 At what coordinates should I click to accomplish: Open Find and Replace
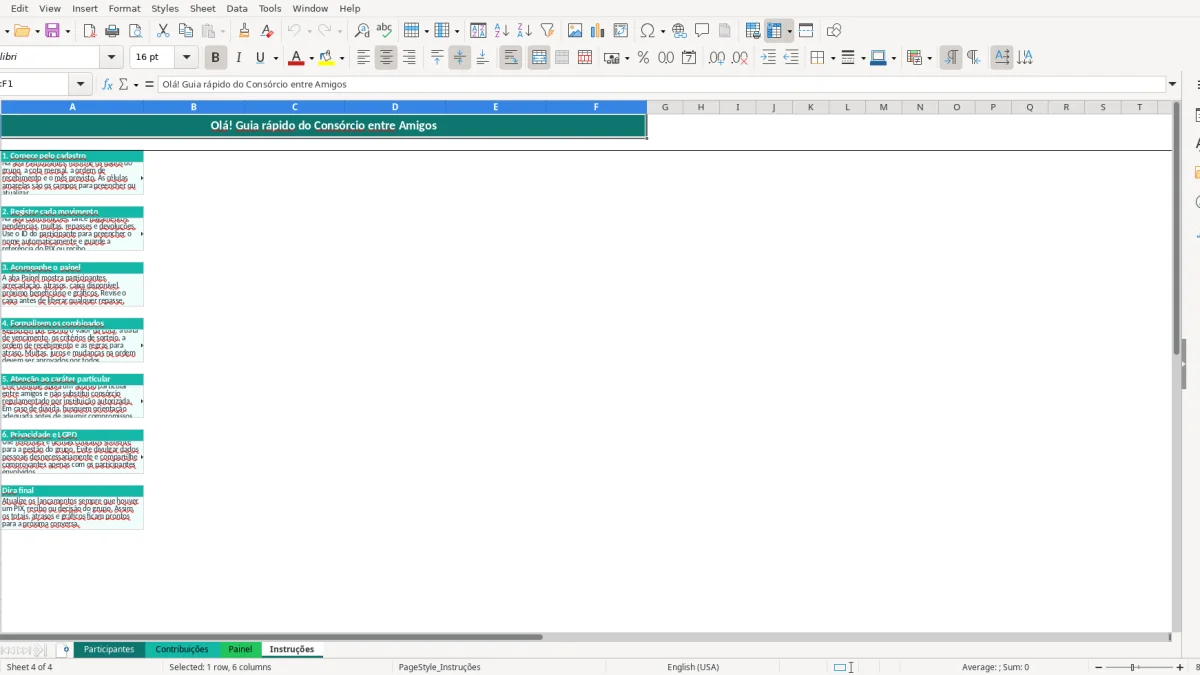point(362,31)
